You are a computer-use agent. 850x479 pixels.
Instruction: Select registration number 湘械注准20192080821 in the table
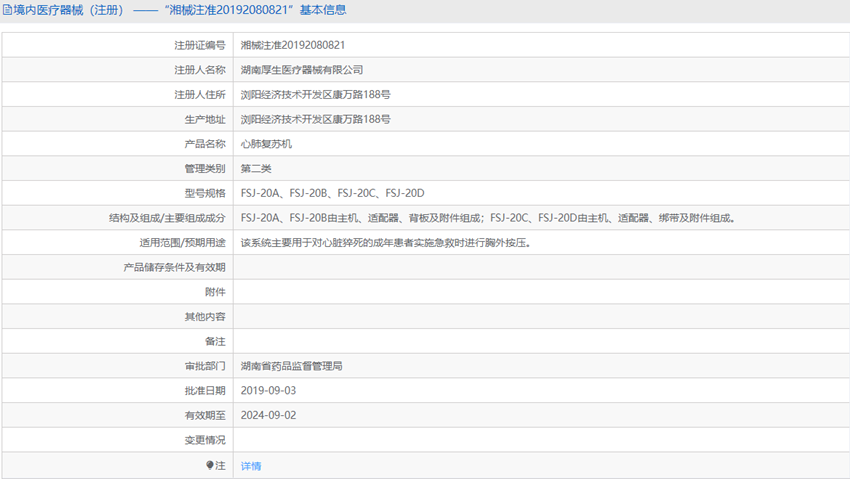(293, 46)
